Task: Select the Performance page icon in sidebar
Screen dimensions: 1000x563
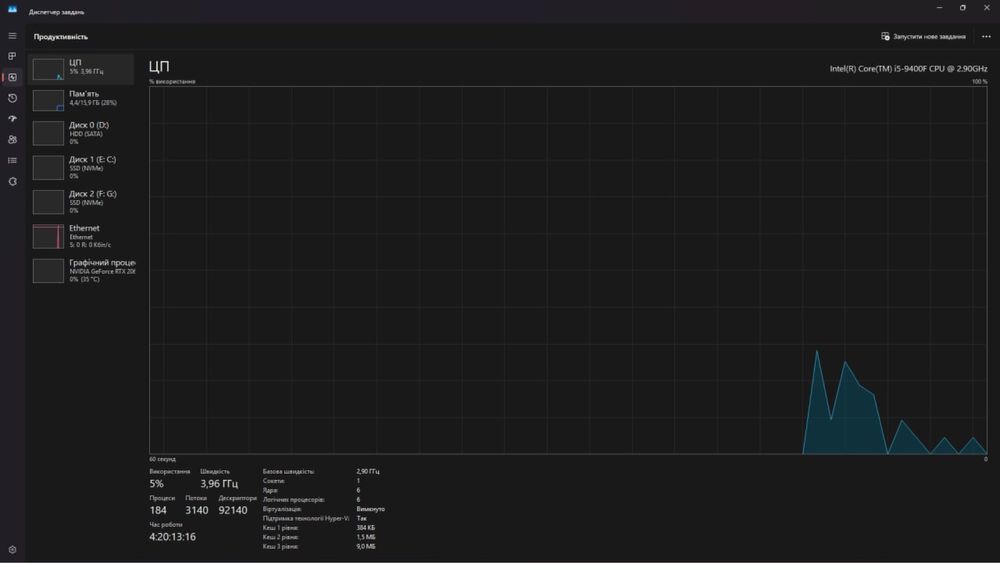Action: [12, 77]
